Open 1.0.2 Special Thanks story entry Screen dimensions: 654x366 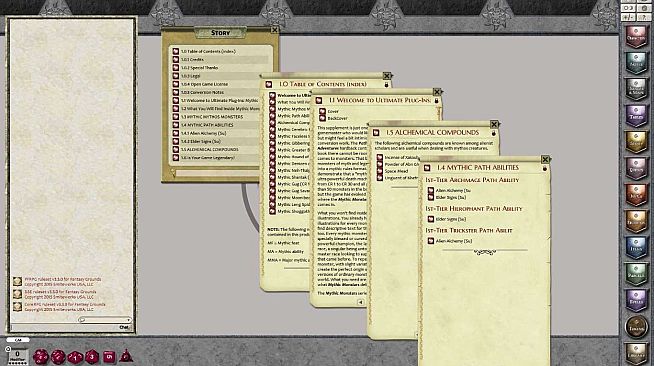pos(199,68)
